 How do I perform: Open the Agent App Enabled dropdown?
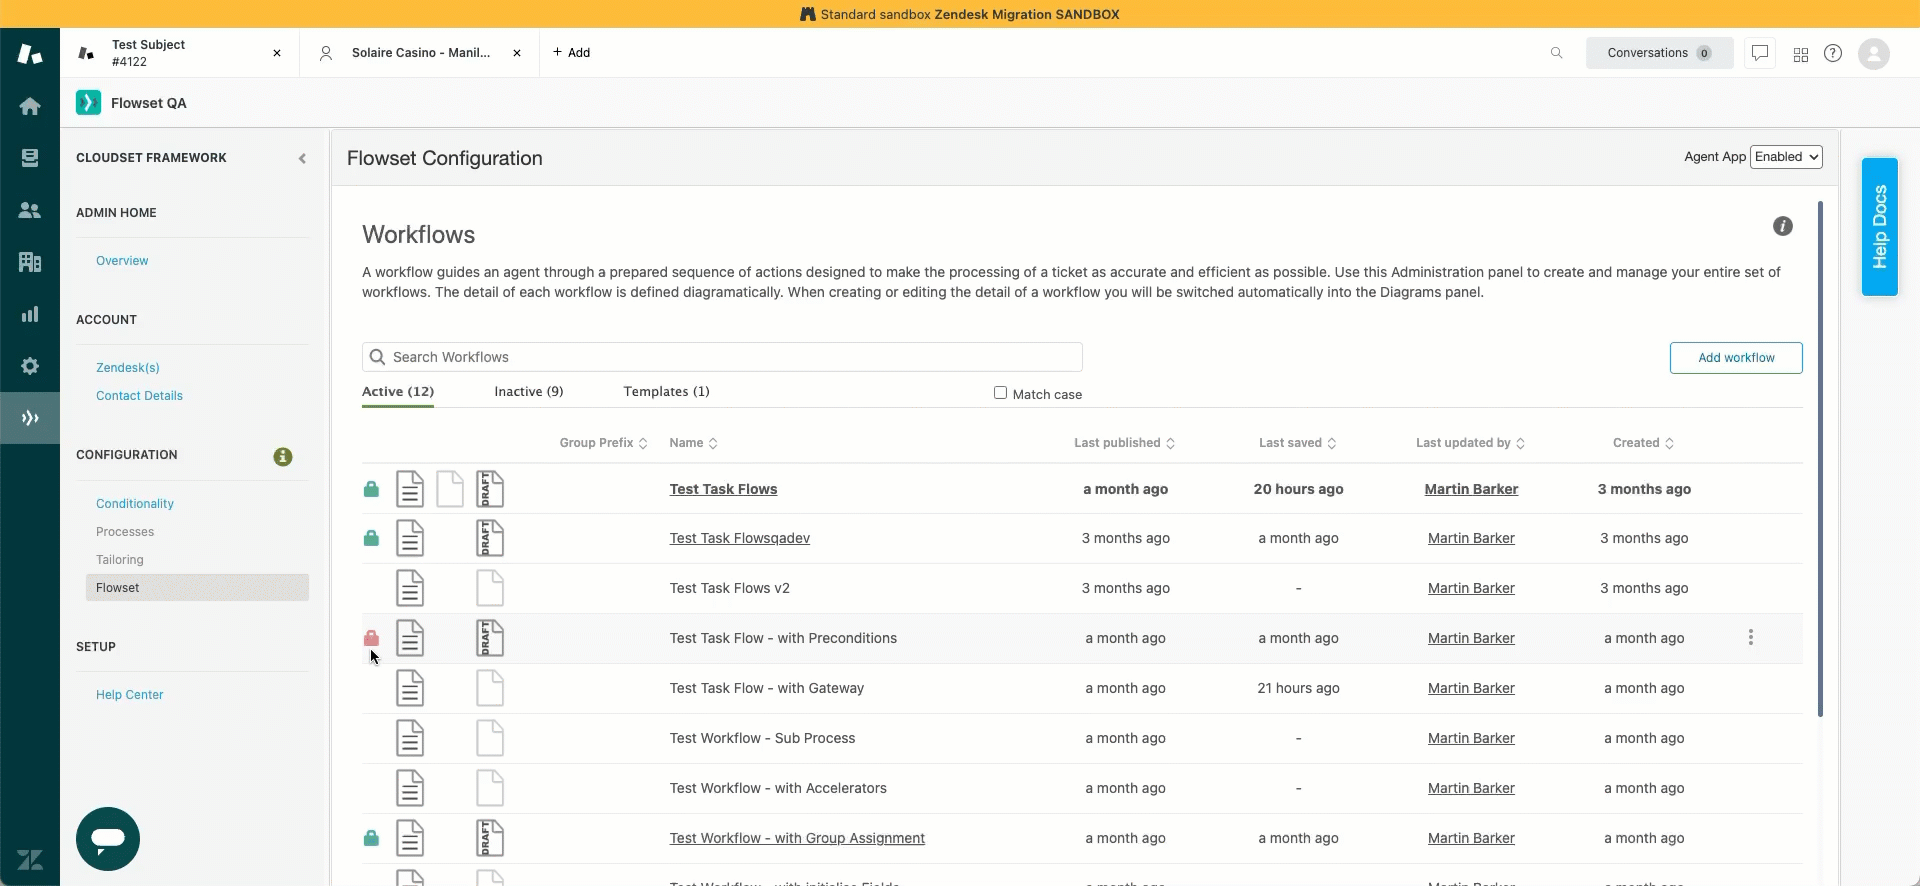pyautogui.click(x=1786, y=157)
